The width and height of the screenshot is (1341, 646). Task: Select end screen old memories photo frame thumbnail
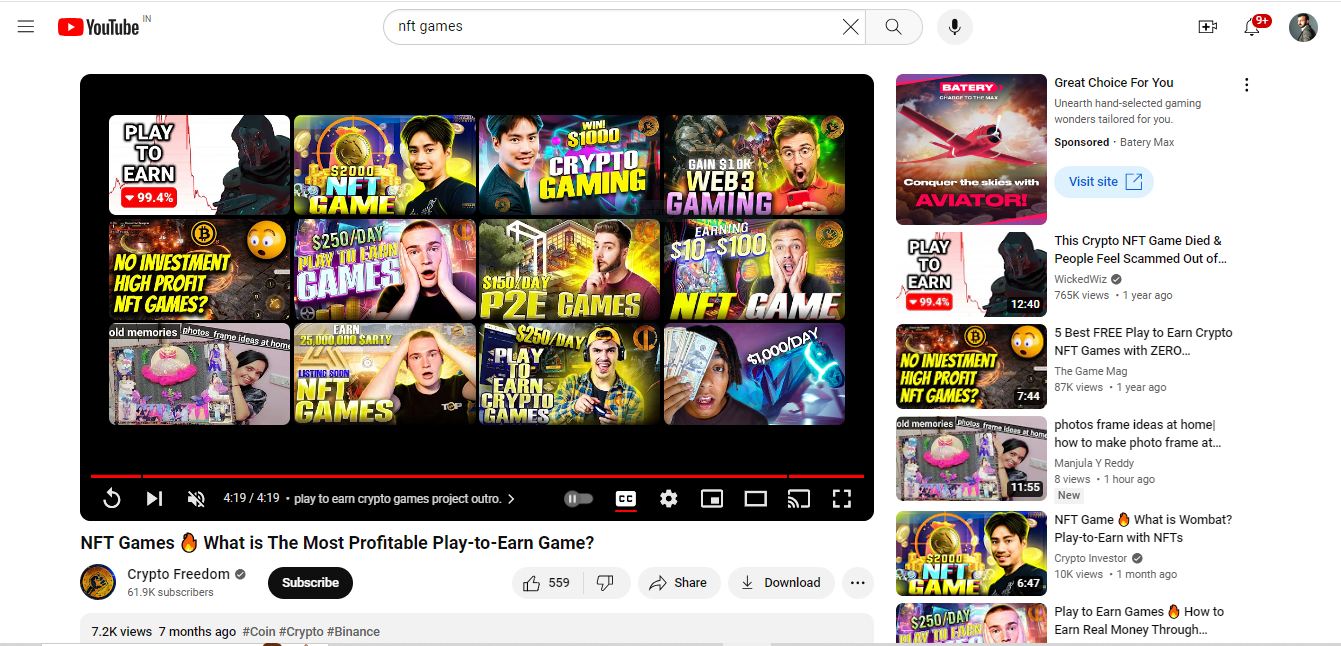point(199,374)
